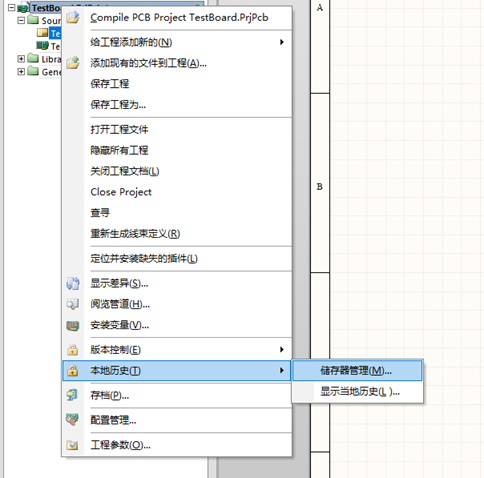484x478 pixels.
Task: Click the browse channels (阅览管道) icon
Action: pos(73,304)
